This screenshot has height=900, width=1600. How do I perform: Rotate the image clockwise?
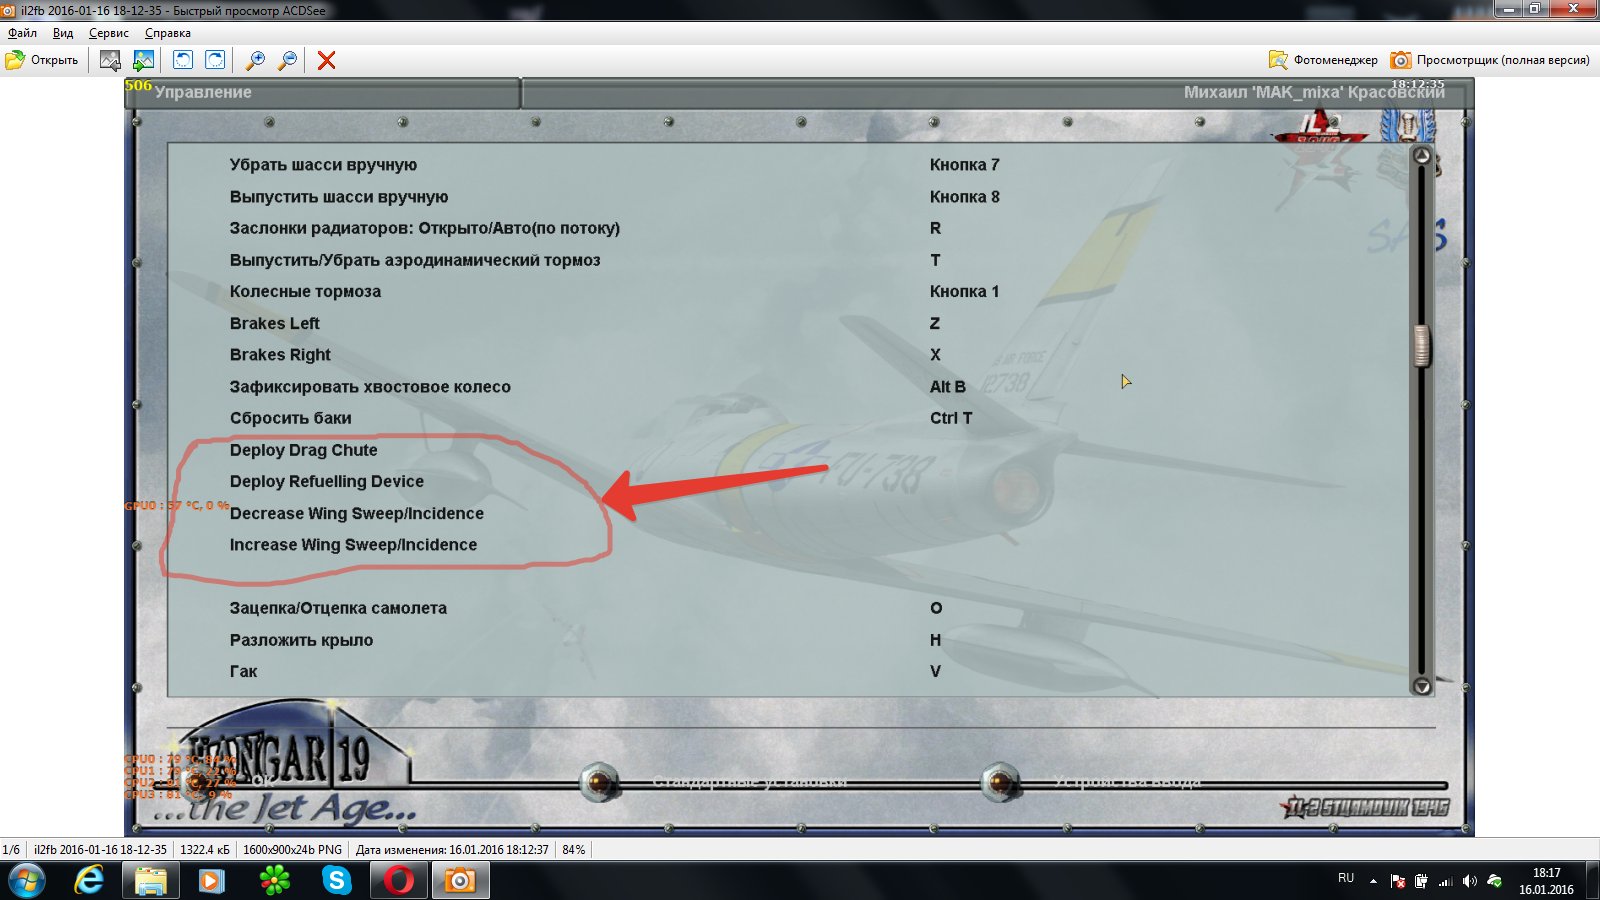215,60
